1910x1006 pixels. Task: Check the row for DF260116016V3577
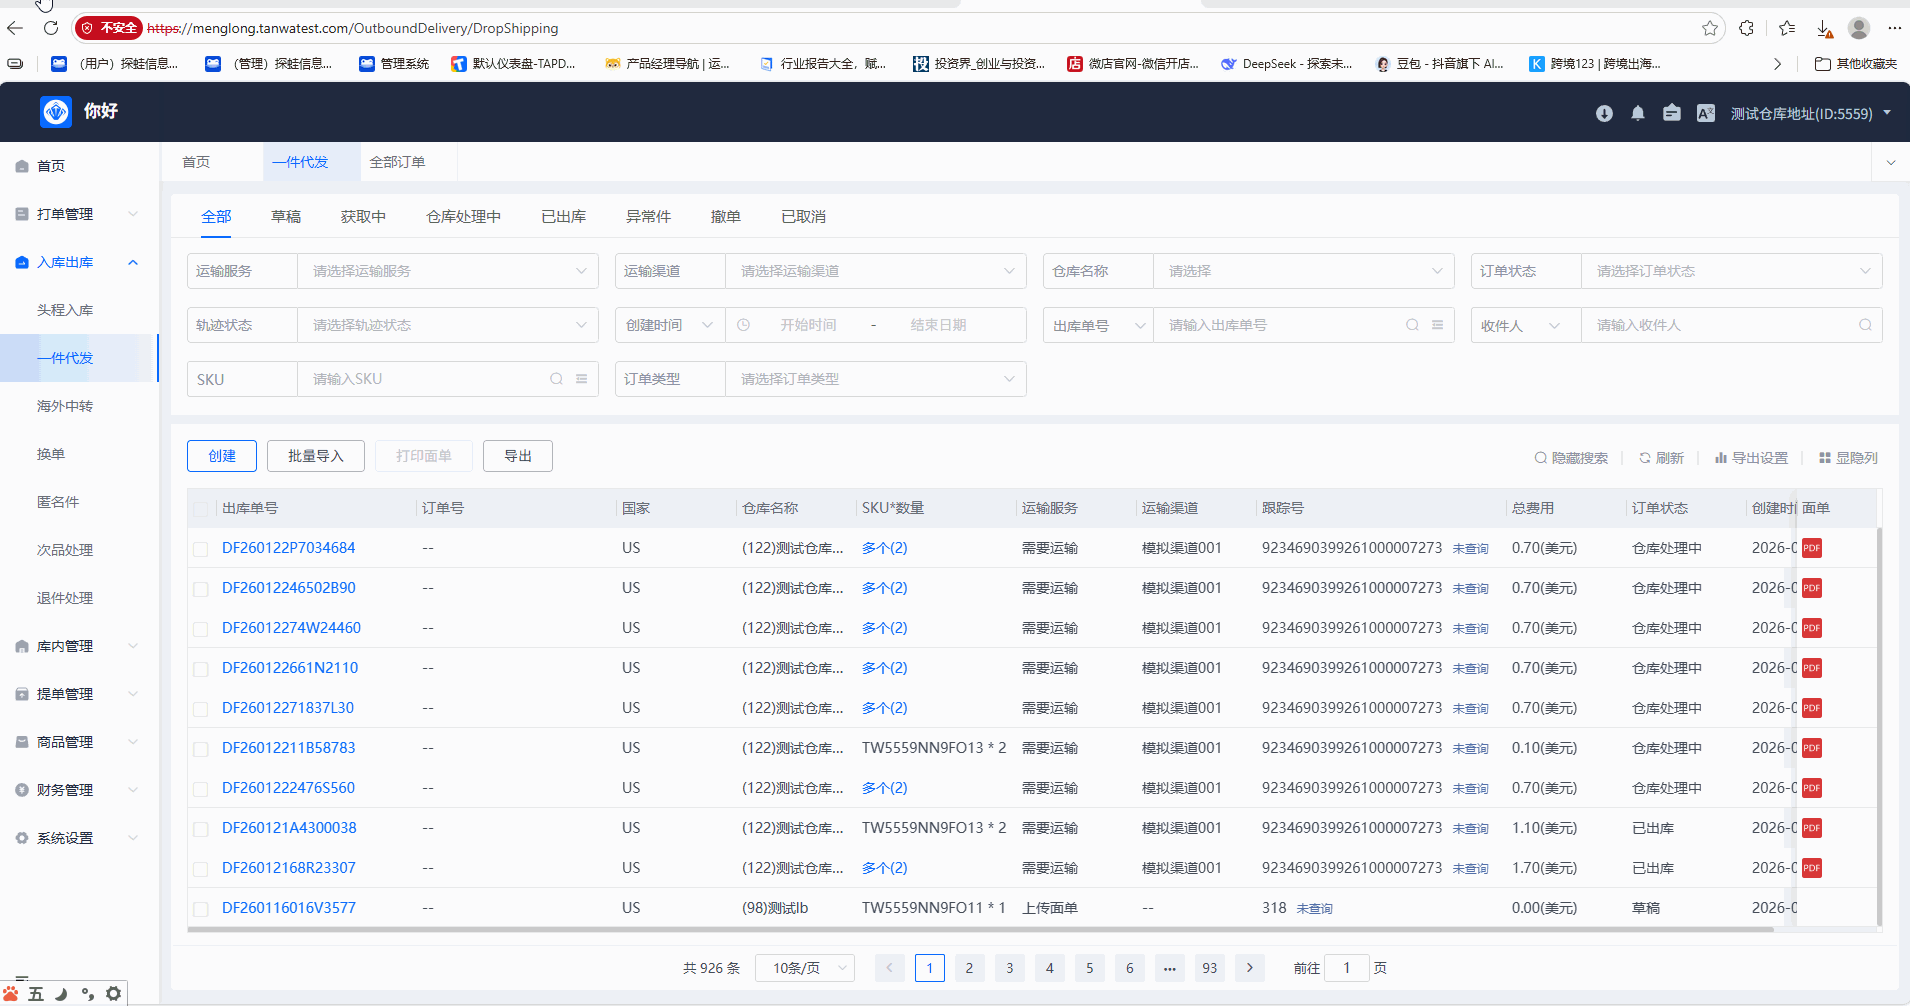[x=201, y=909]
